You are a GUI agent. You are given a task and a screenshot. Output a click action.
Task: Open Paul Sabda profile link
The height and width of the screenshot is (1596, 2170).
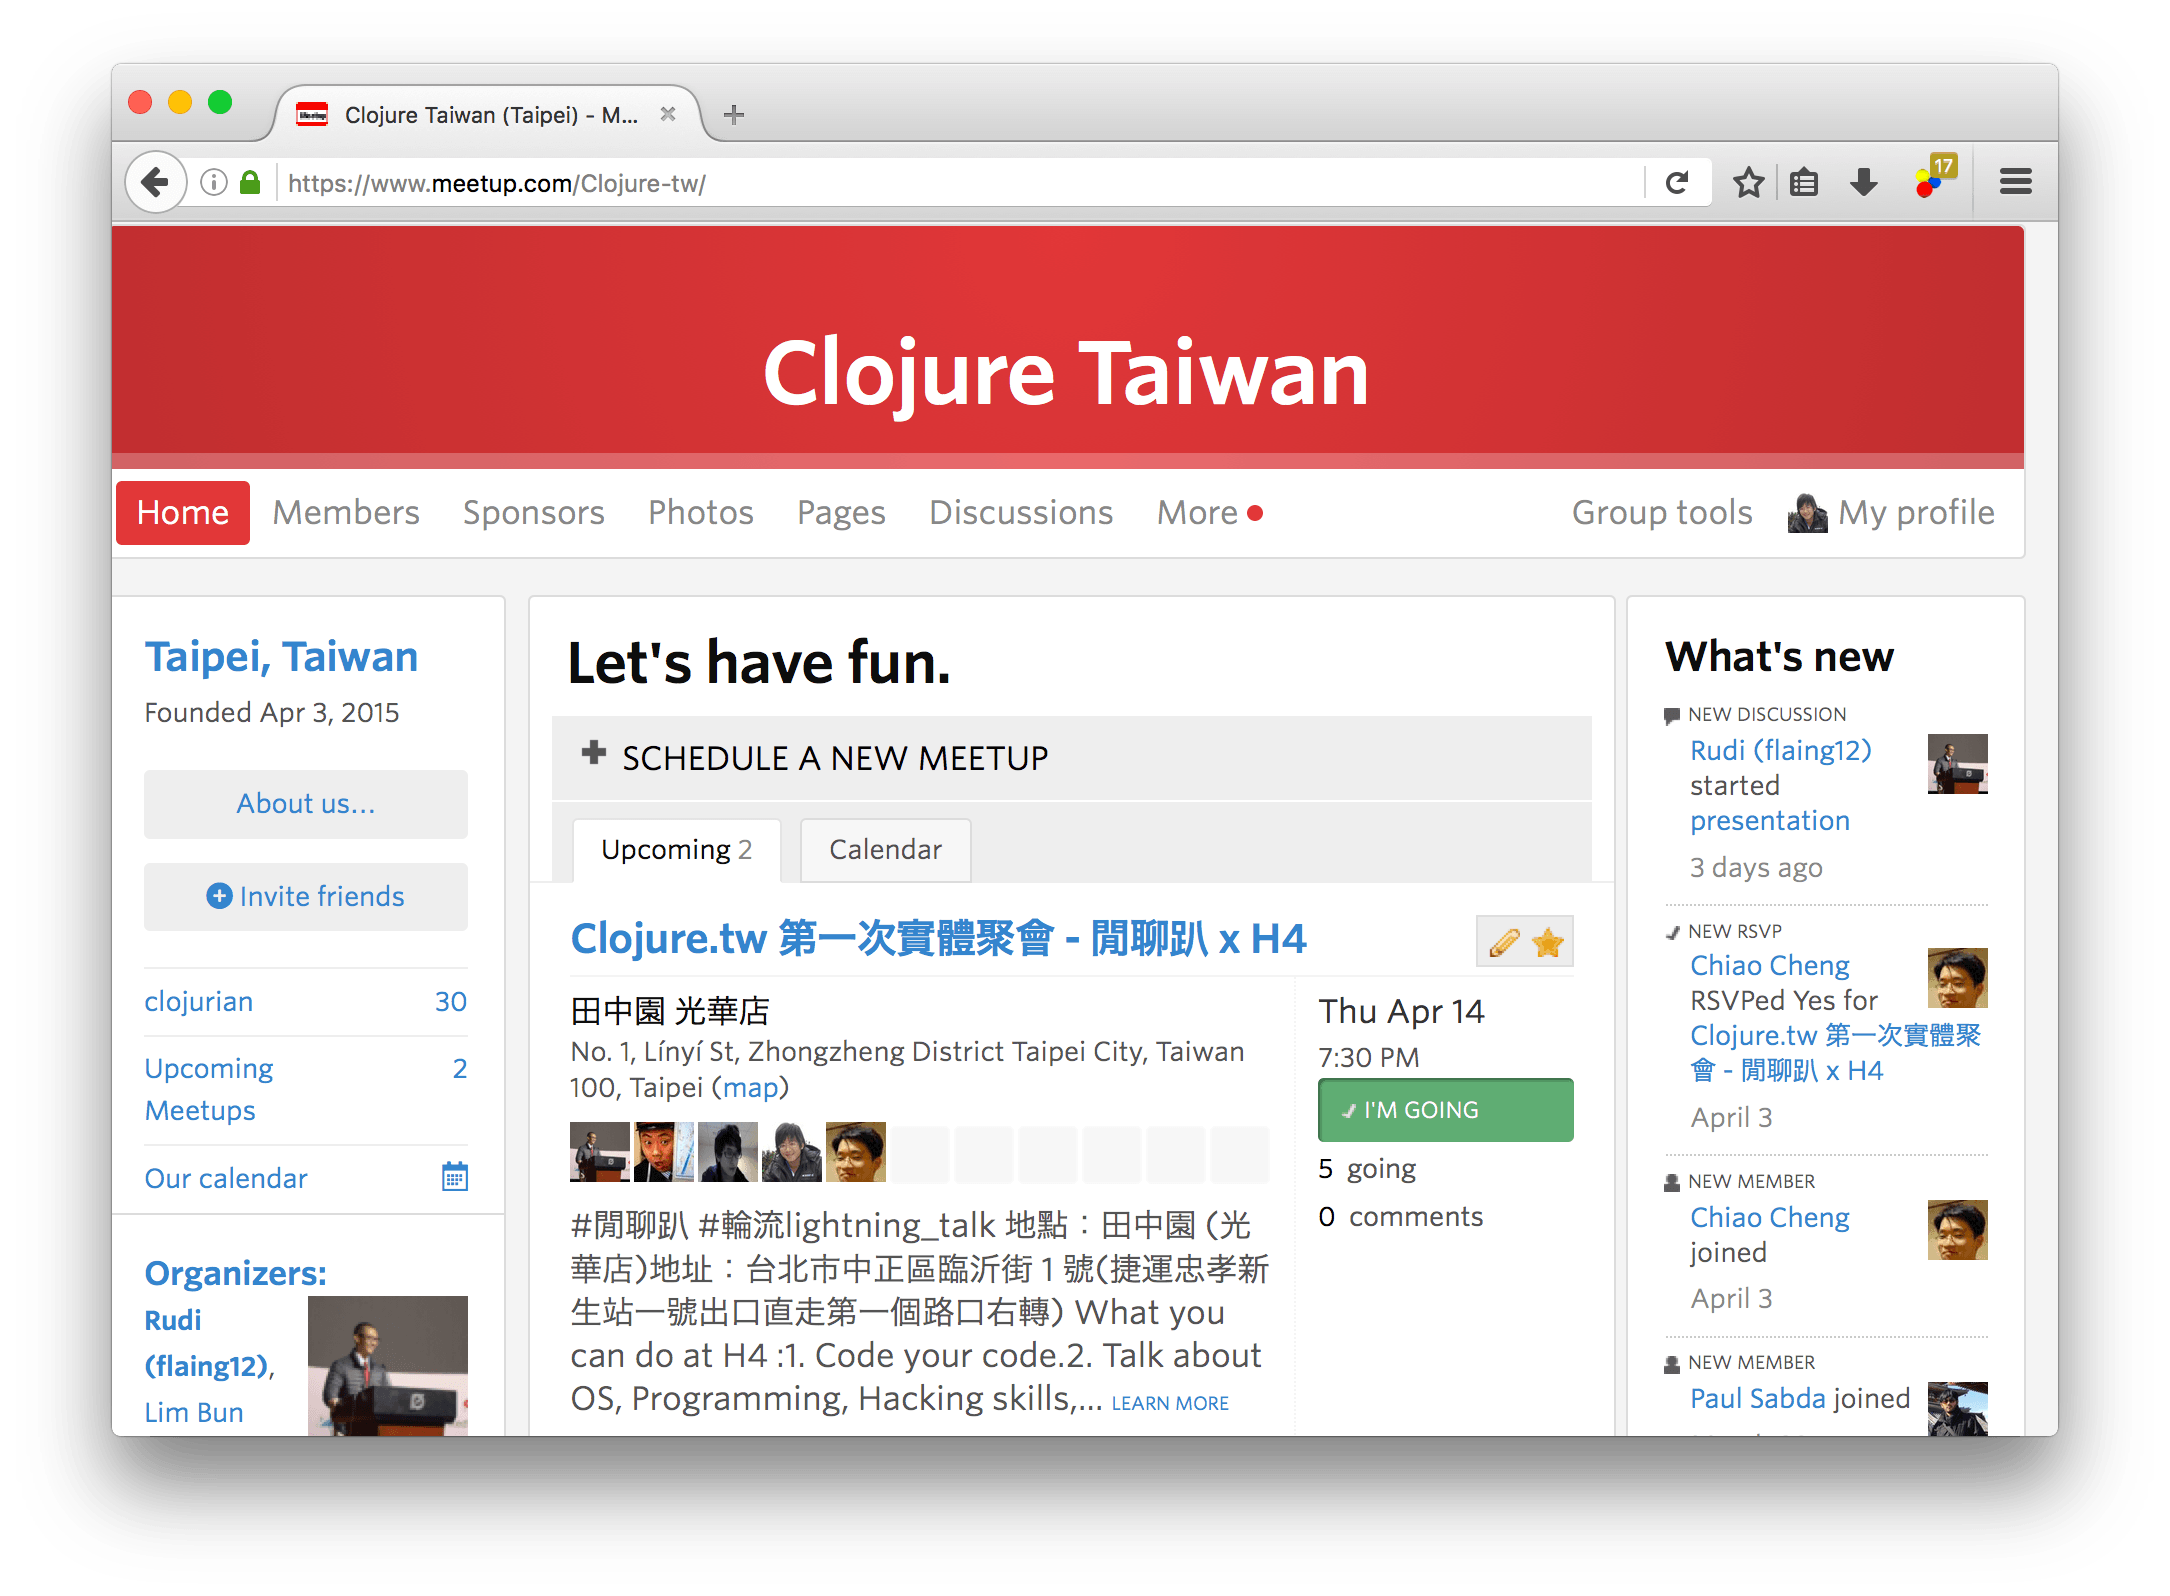(1757, 1398)
